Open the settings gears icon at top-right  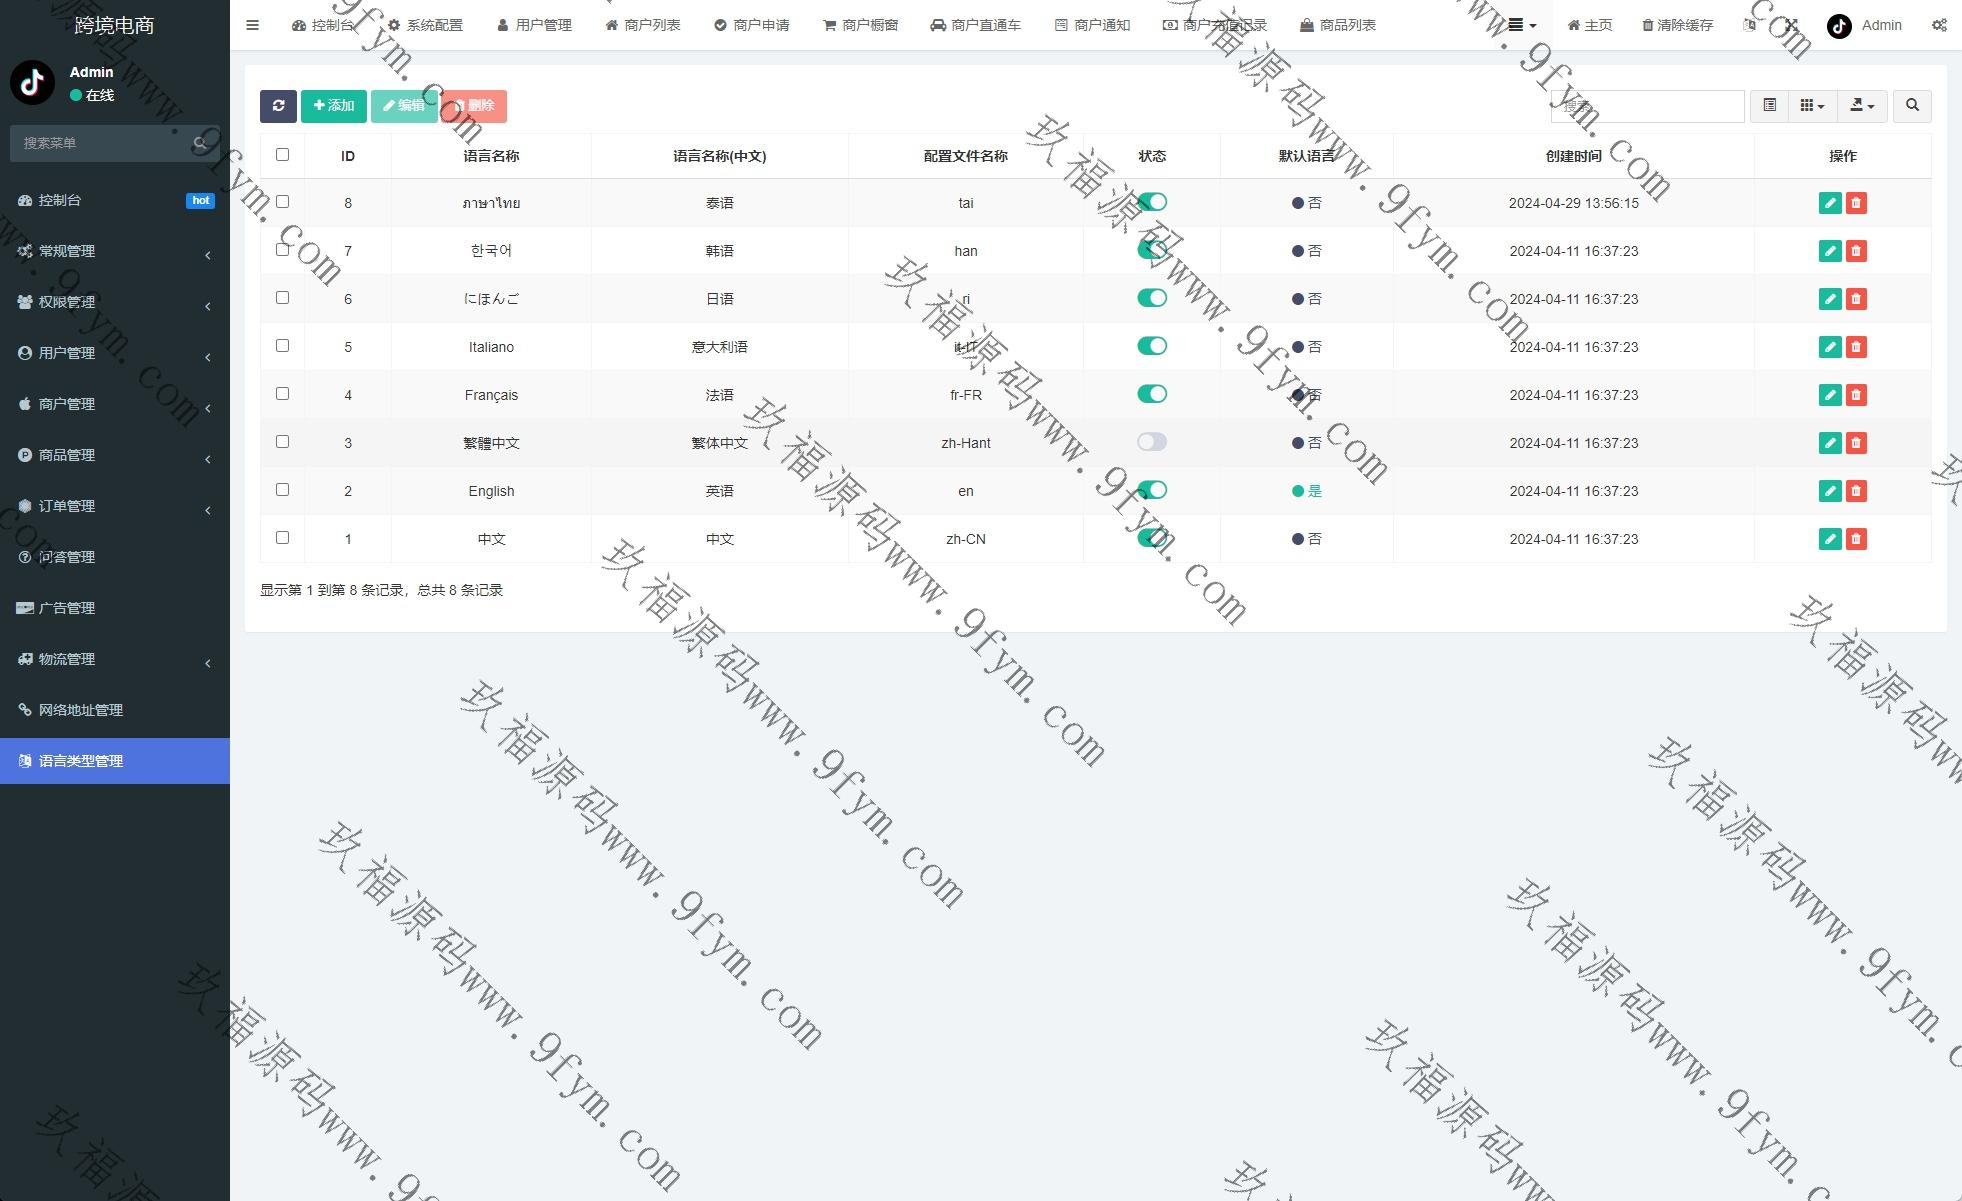coord(1938,25)
